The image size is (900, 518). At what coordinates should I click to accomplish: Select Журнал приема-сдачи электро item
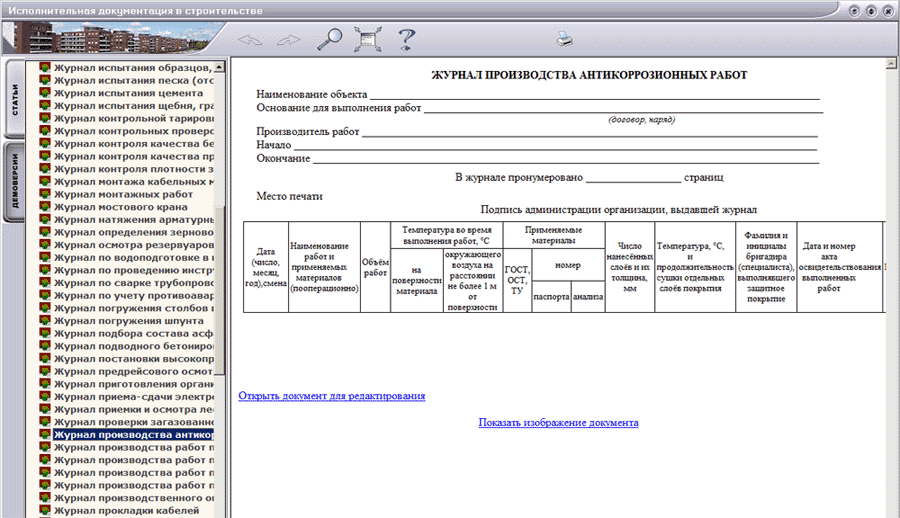(x=133, y=396)
